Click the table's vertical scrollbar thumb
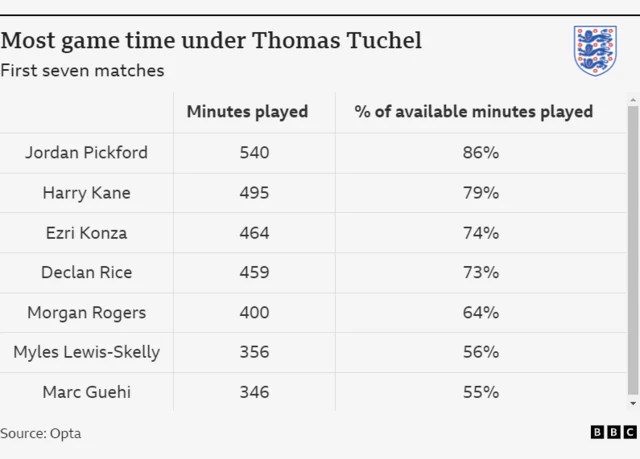 632,250
